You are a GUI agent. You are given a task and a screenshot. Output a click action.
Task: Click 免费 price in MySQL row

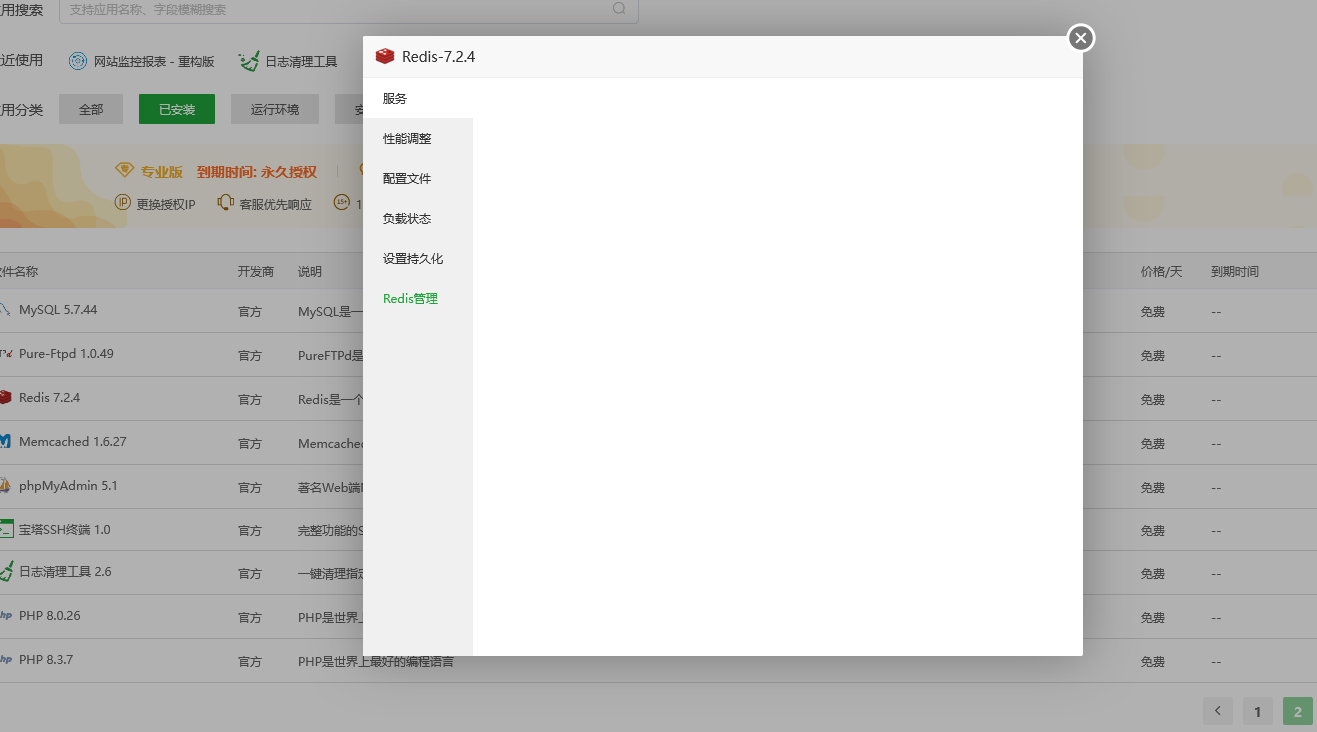1153,312
